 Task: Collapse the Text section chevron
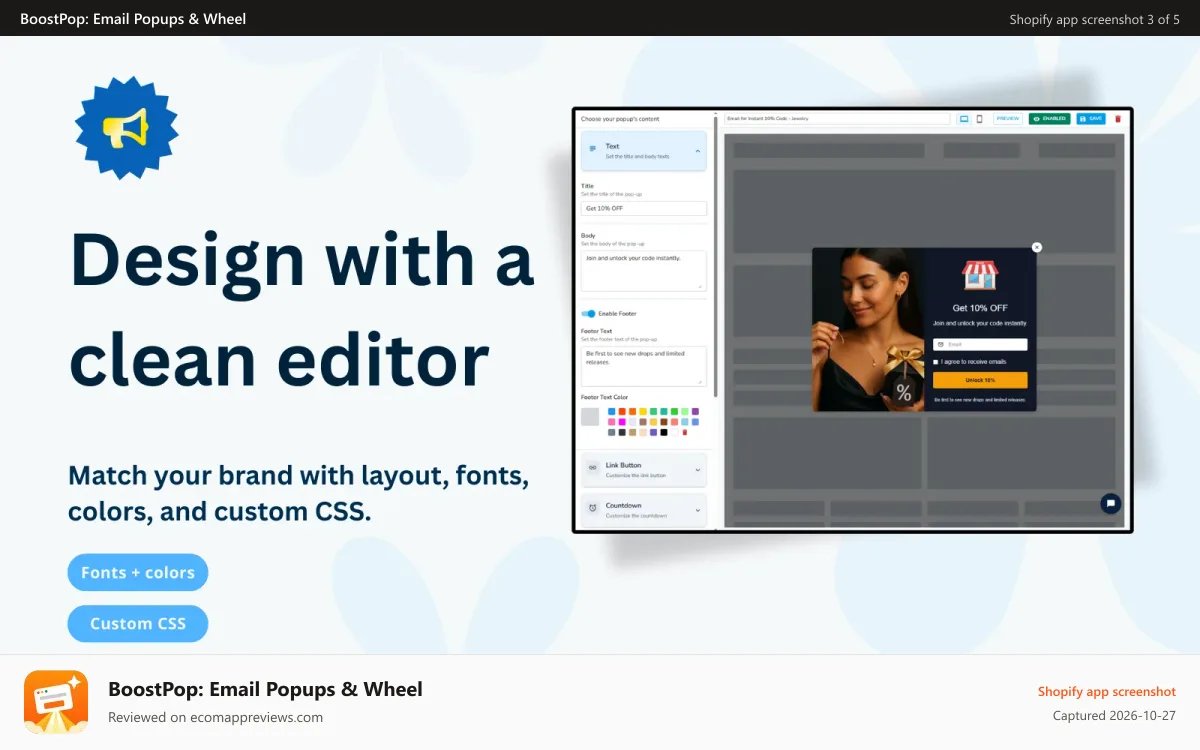pyautogui.click(x=697, y=150)
